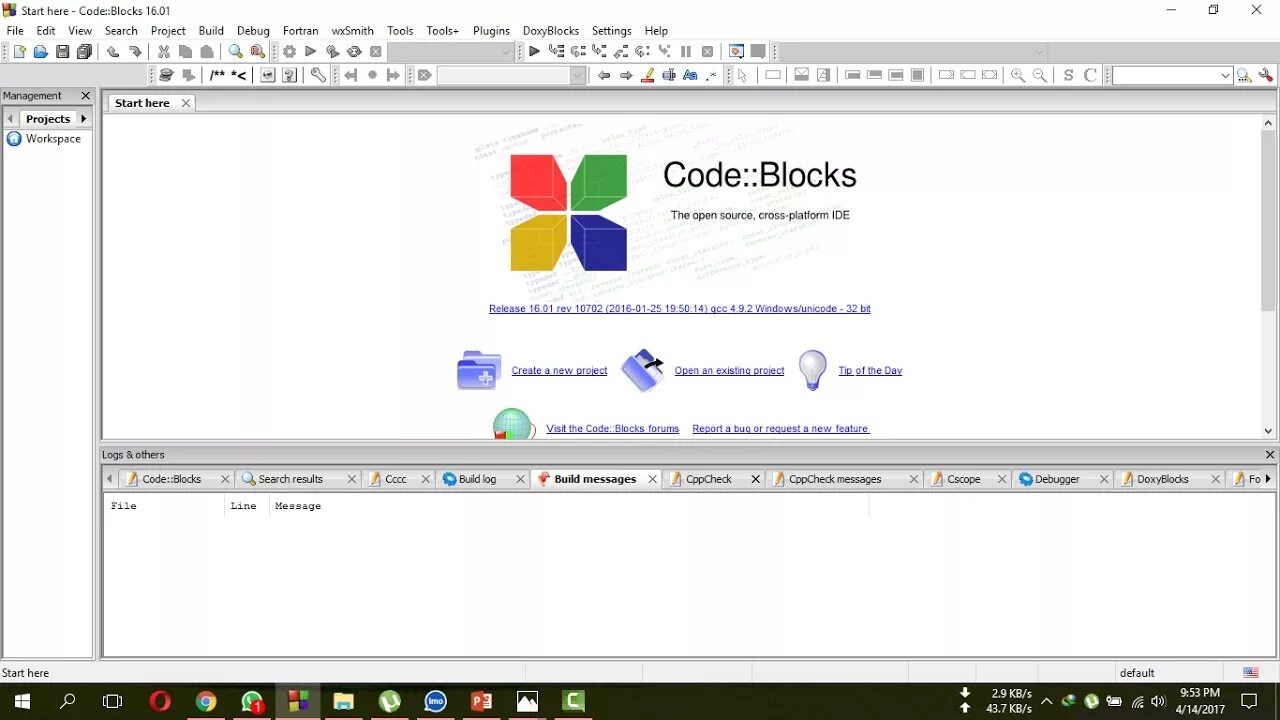The height and width of the screenshot is (720, 1280).
Task: Click the Stop debugger icon
Action: click(708, 52)
